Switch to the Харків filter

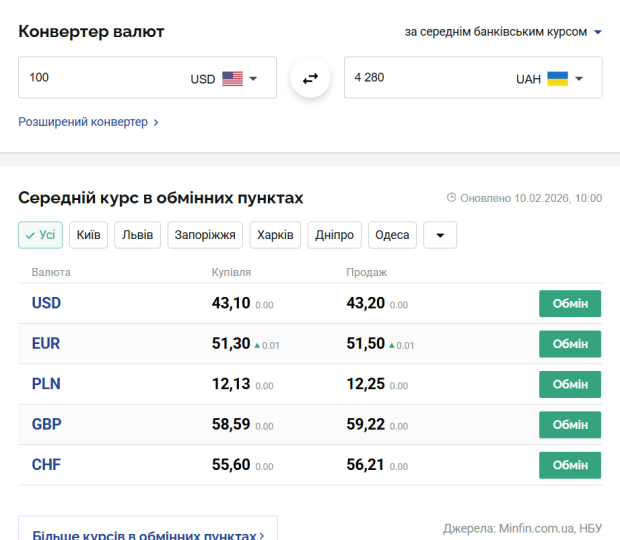pos(275,235)
